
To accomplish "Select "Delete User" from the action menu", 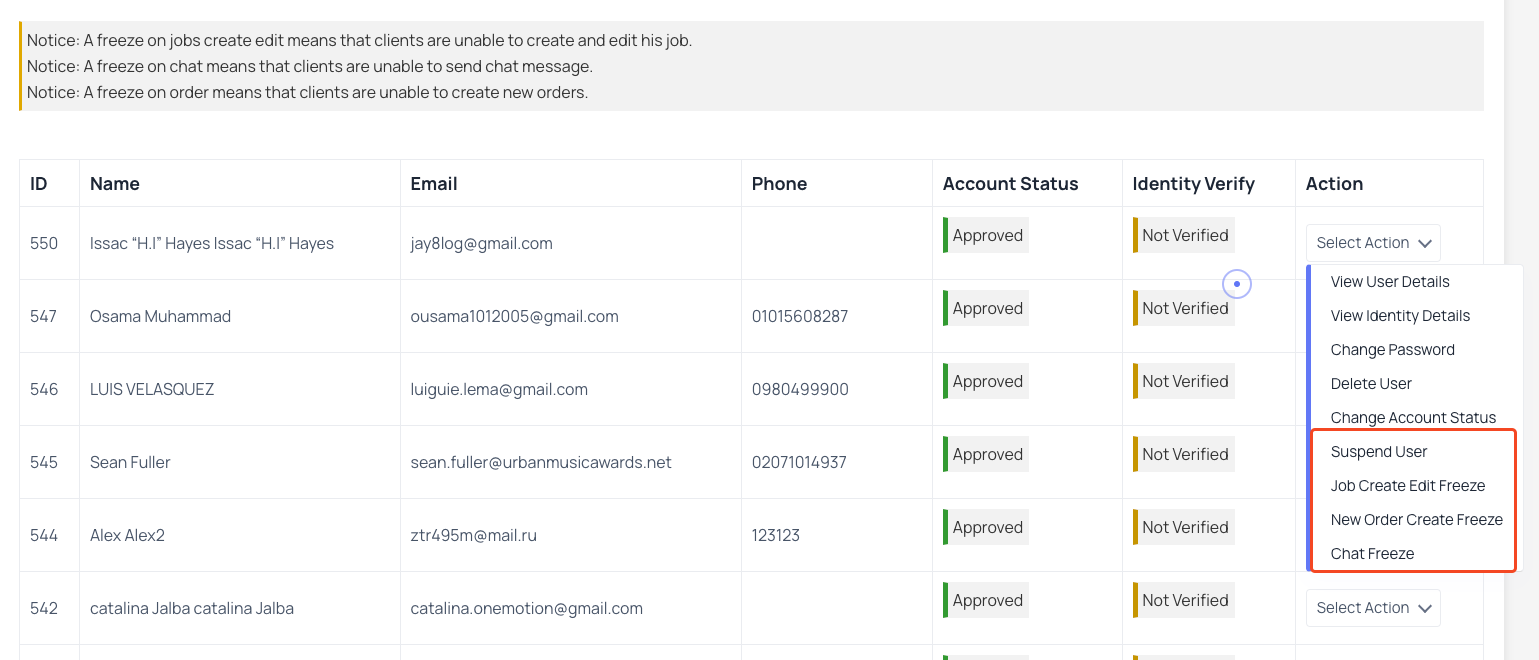I will pos(1371,383).
